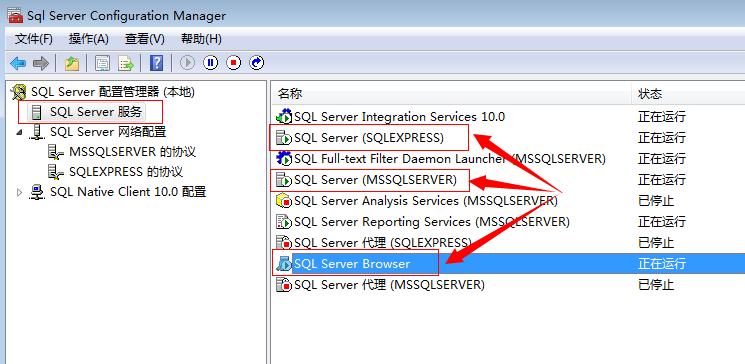Click the SQL Server 代理 (SQLEXPRESS) stopped icon
Image resolution: width=745 pixels, height=364 pixels.
(x=284, y=243)
